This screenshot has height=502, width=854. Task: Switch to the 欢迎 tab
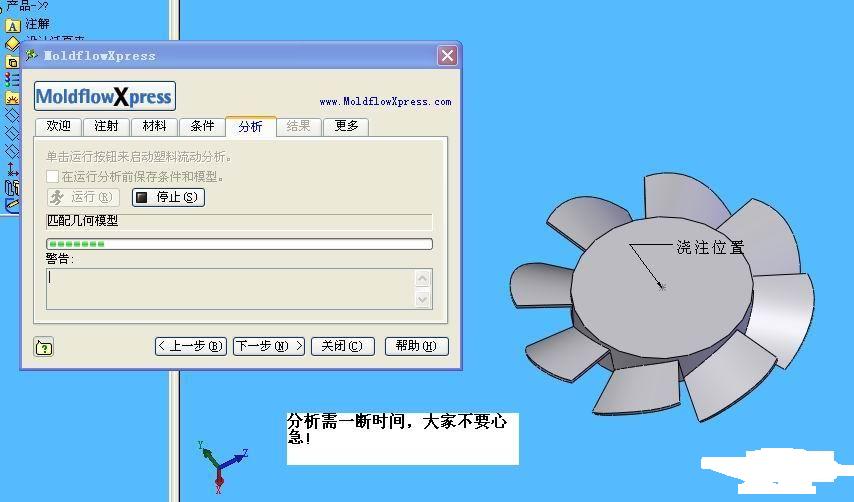[58, 126]
